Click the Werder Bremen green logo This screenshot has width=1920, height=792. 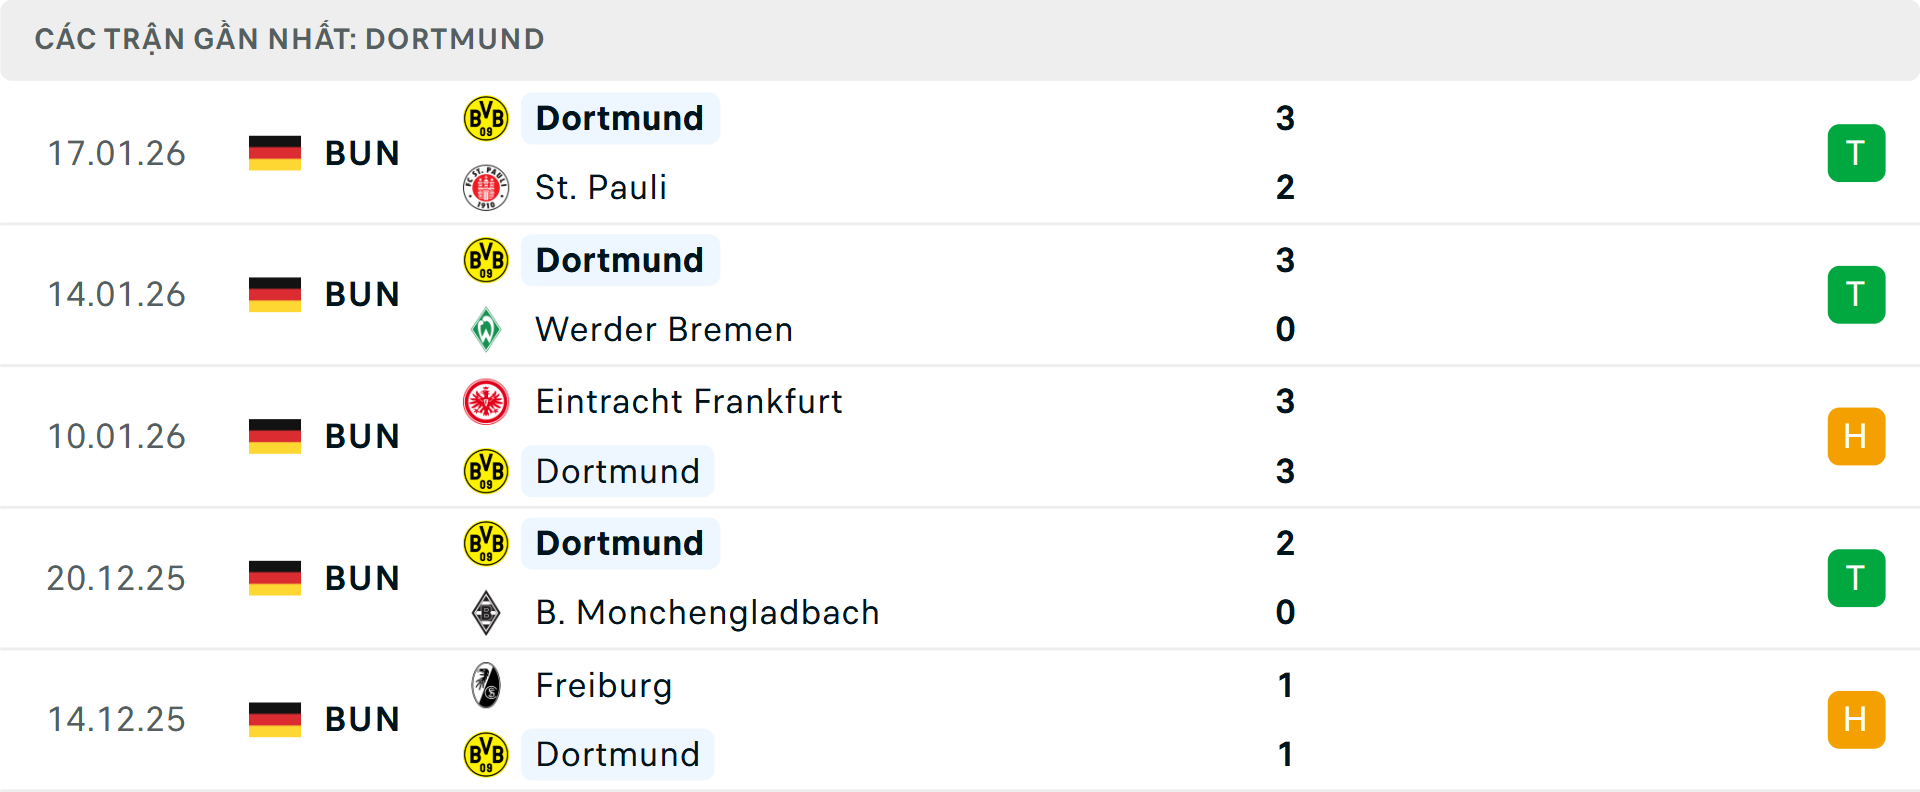[x=487, y=328]
